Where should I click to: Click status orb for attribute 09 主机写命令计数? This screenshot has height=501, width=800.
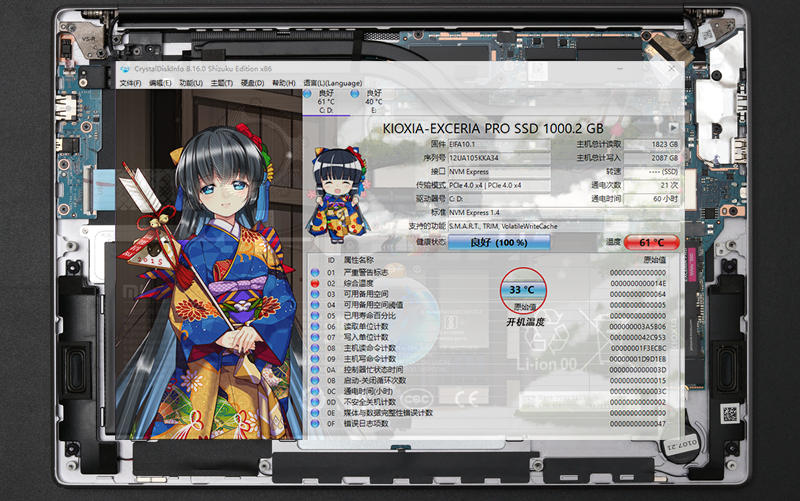(315, 359)
